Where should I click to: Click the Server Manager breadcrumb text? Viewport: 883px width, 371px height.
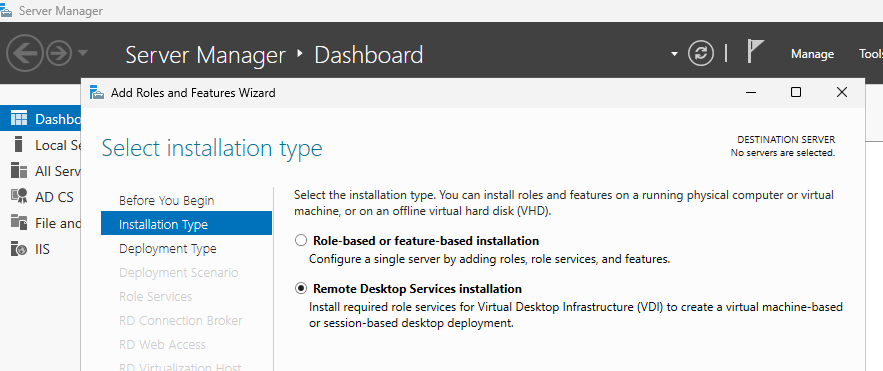(x=206, y=55)
